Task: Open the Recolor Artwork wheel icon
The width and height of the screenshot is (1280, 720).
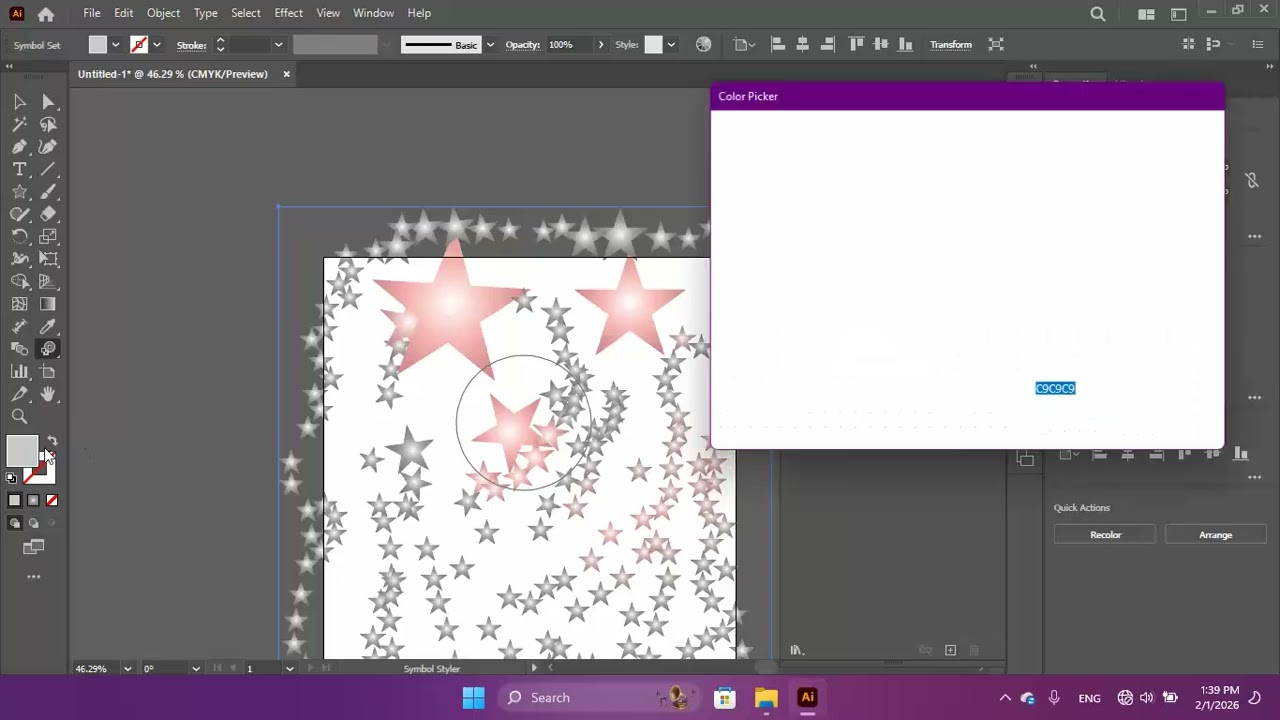Action: (703, 44)
